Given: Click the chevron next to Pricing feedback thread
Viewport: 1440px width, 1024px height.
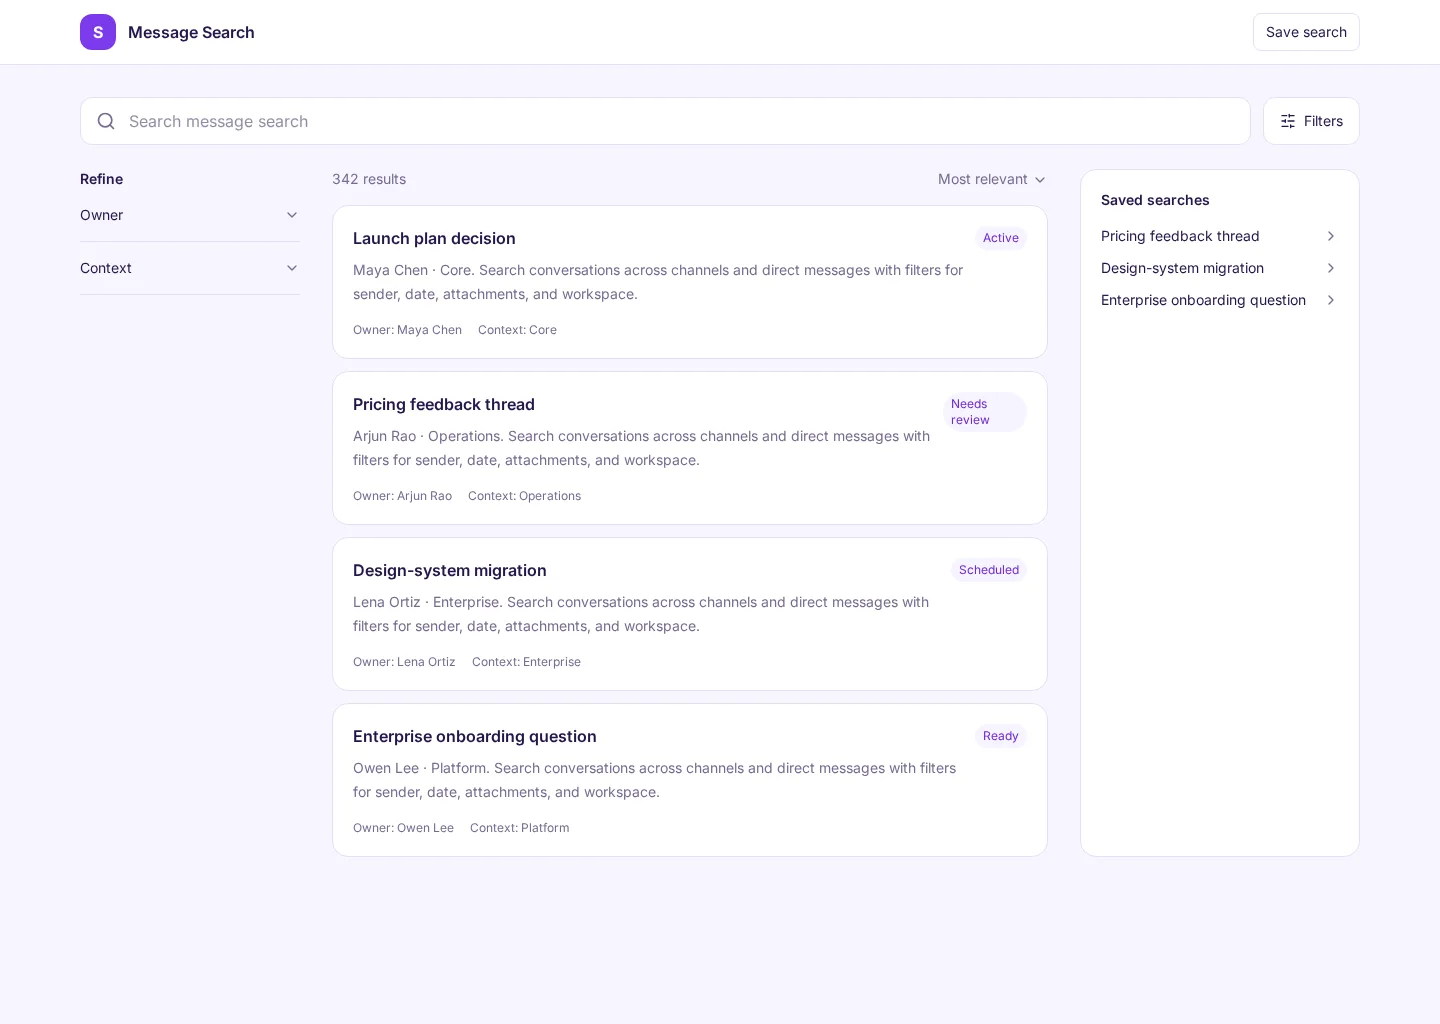Looking at the screenshot, I should [x=1331, y=236].
